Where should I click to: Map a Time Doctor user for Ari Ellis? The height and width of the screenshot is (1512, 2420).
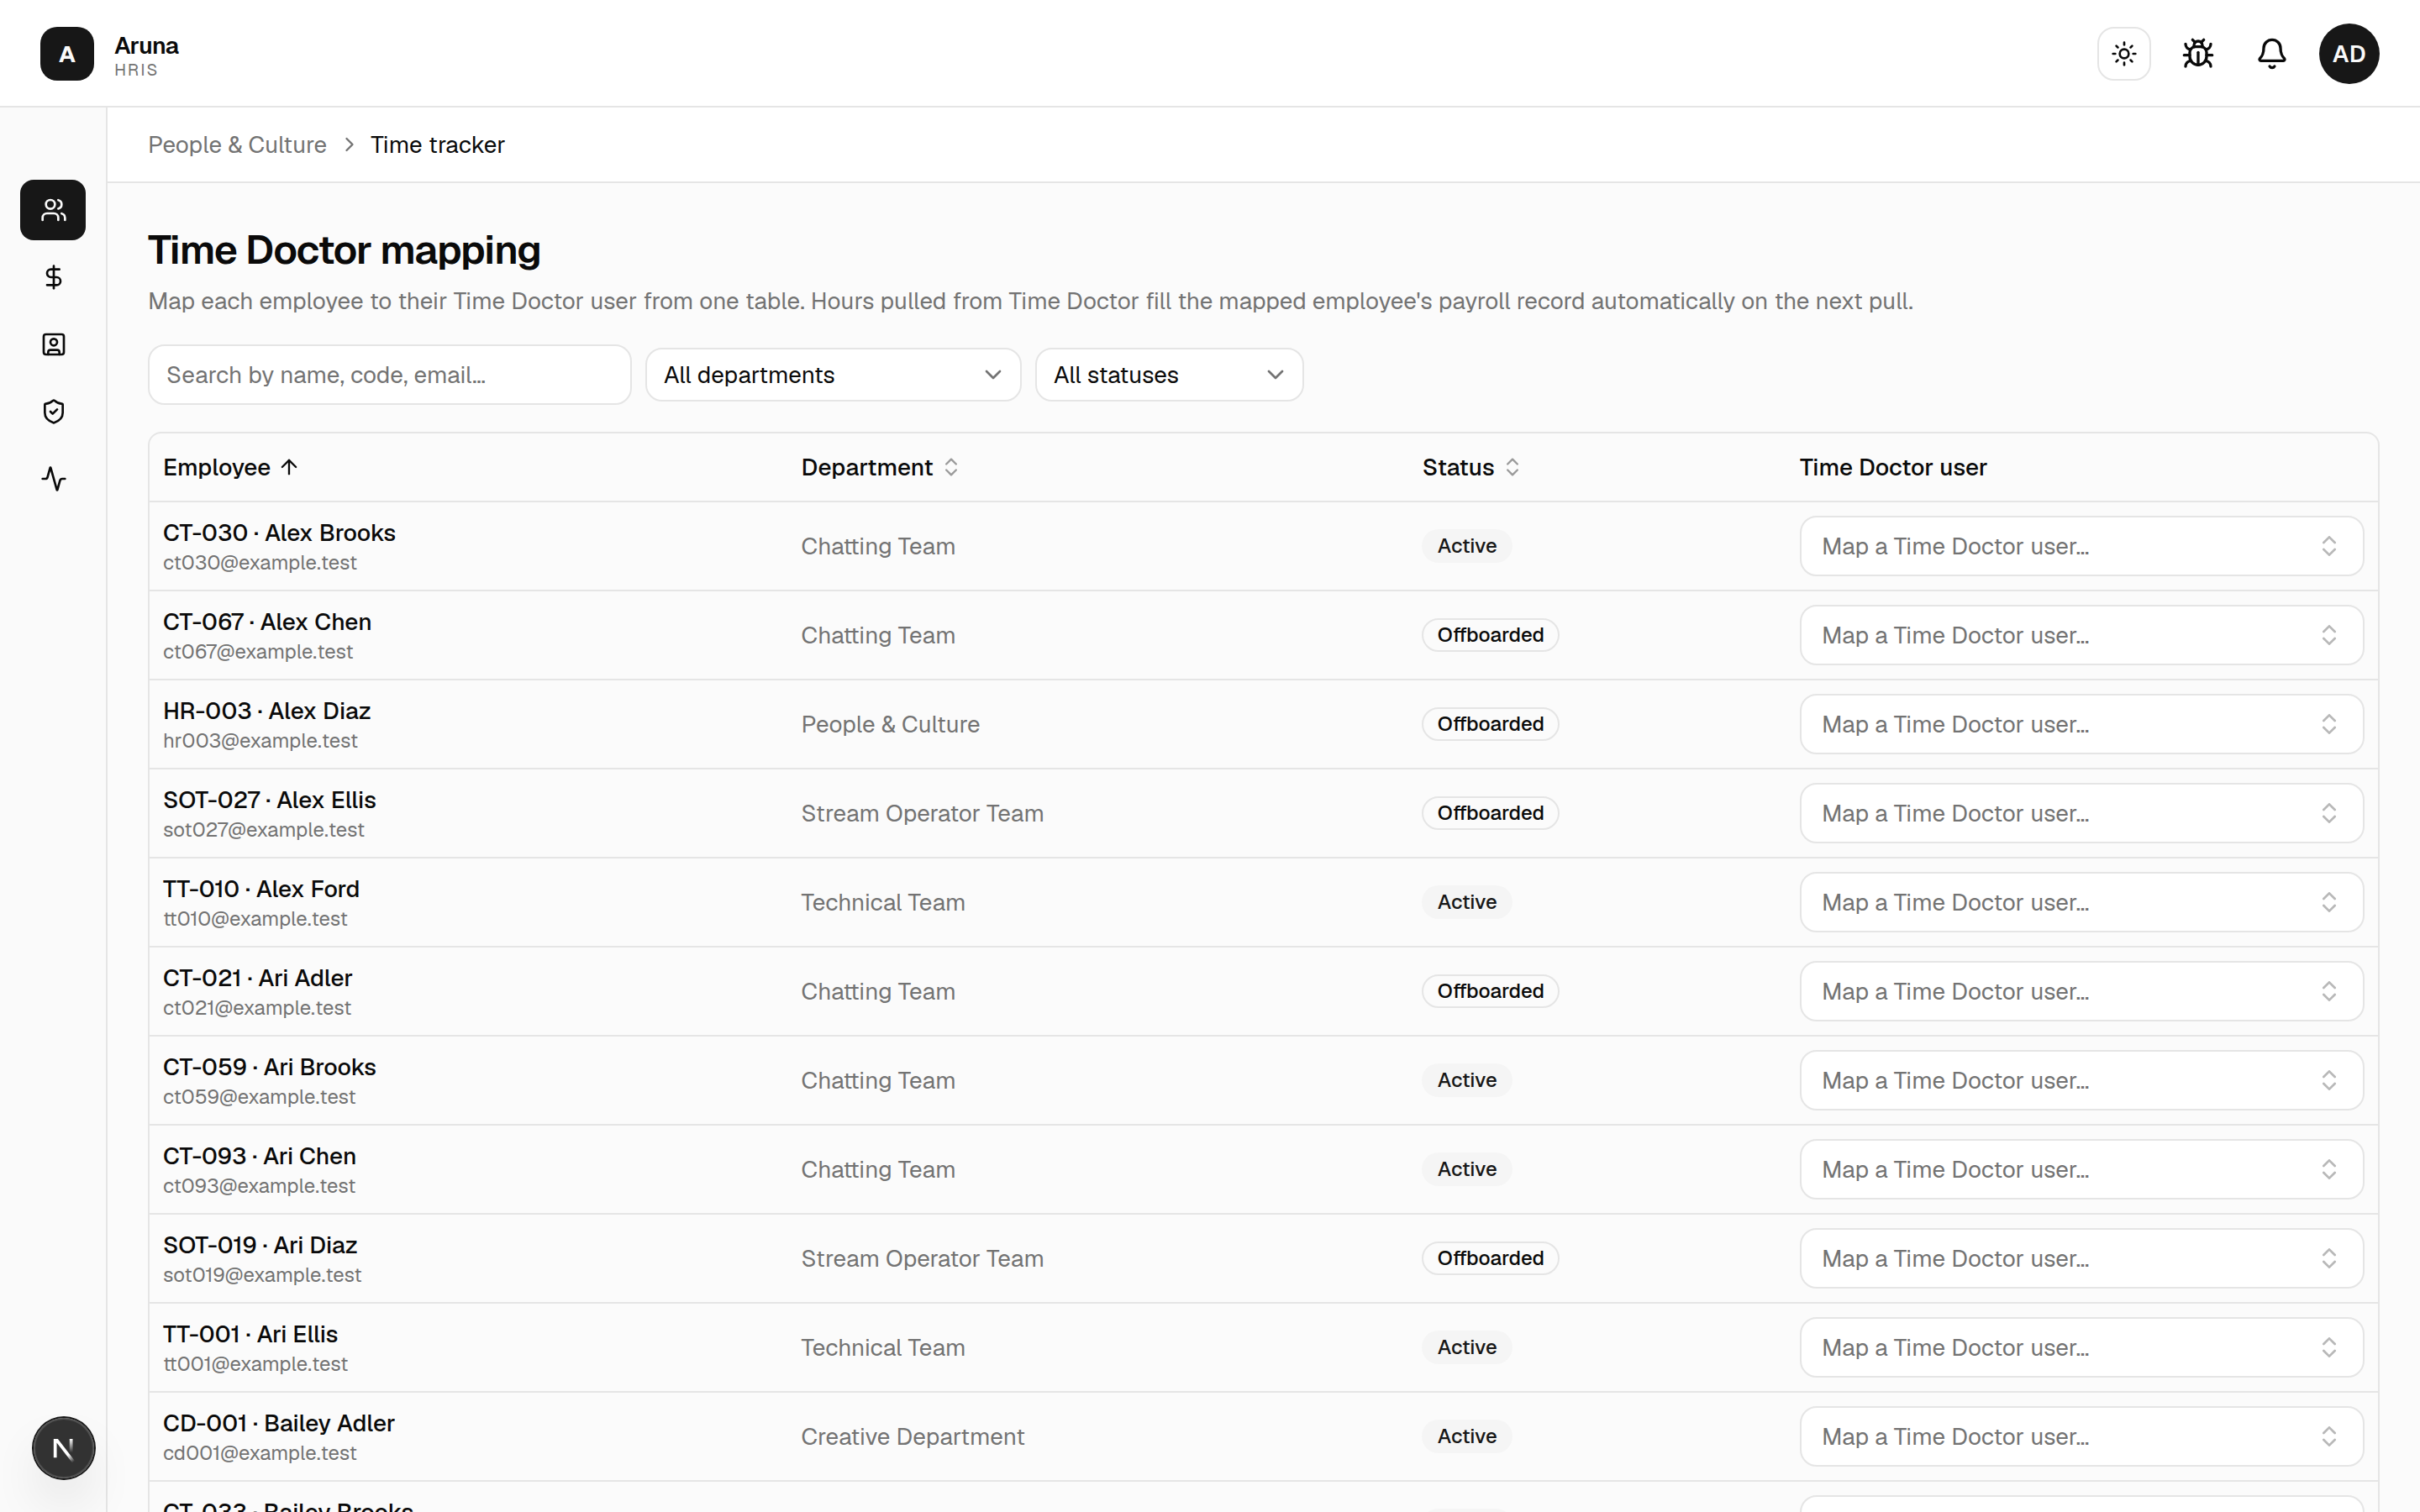point(2081,1347)
